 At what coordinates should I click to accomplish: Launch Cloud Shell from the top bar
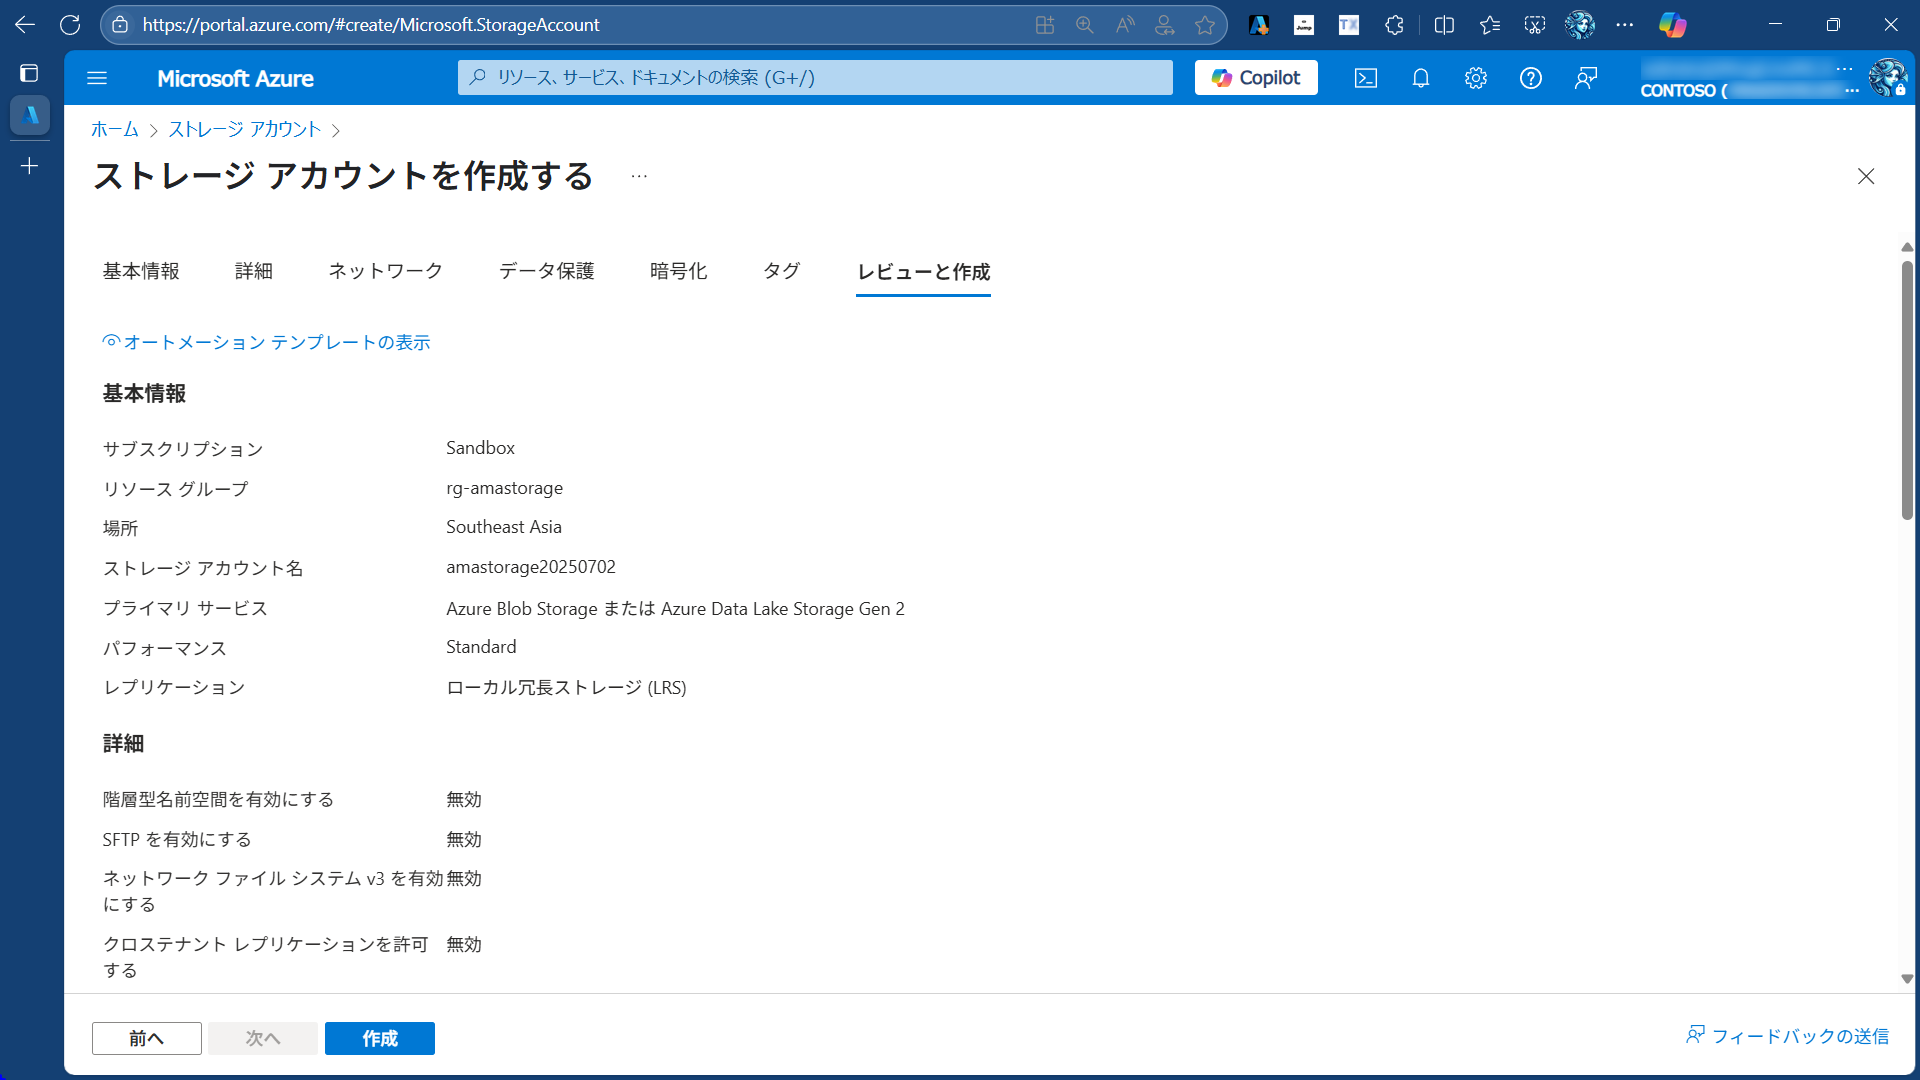[x=1366, y=78]
